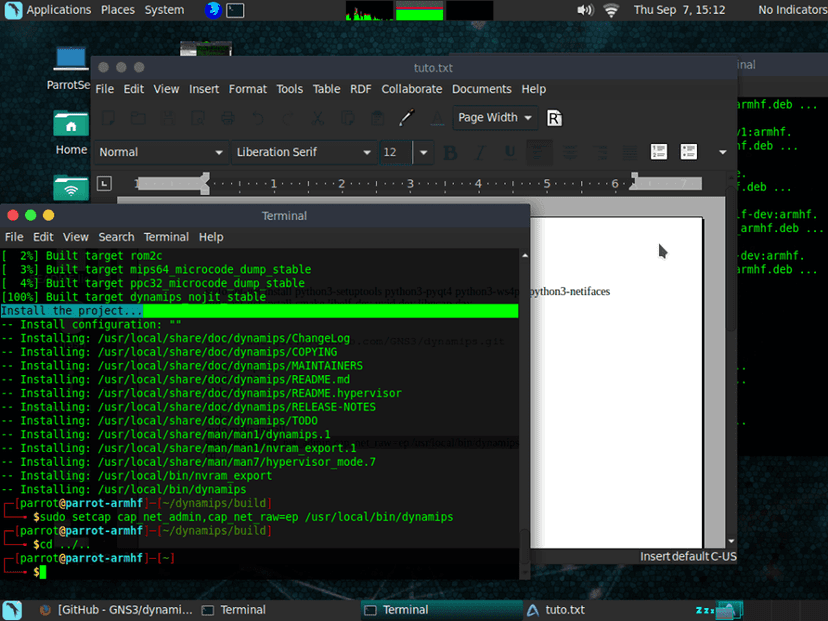
Task: Switch to tuto.txt in the taskbar
Action: (556, 610)
